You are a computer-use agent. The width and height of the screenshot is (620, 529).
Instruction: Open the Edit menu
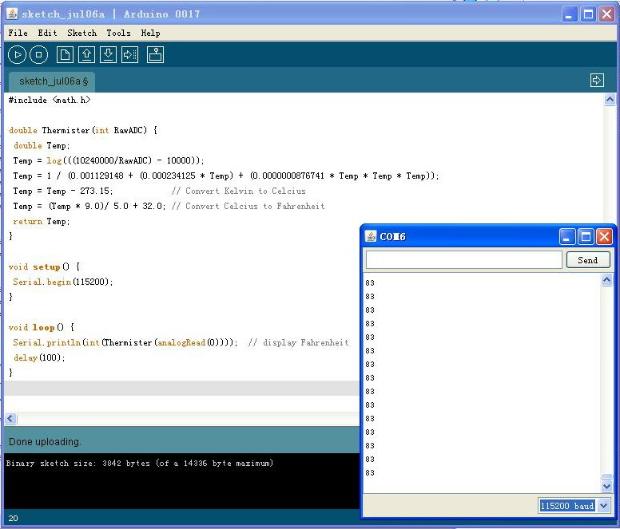(x=47, y=33)
